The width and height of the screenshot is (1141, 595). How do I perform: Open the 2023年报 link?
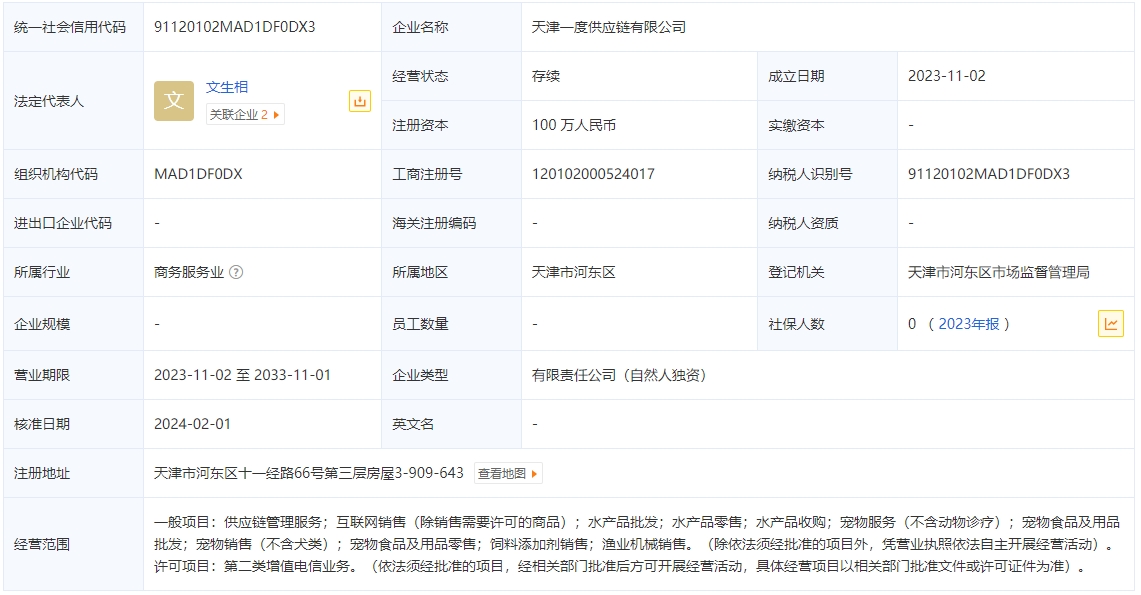coord(969,324)
